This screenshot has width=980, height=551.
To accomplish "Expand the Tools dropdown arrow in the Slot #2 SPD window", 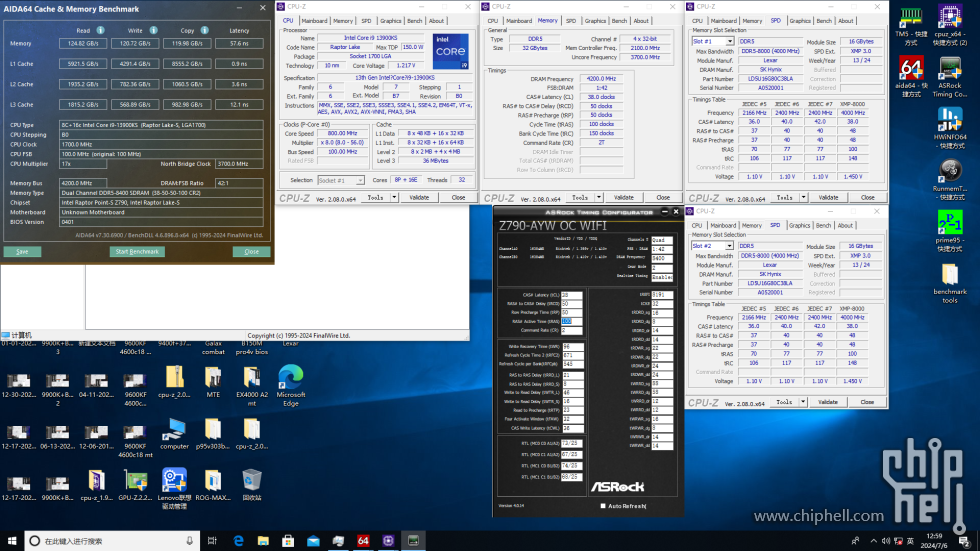I will 803,402.
